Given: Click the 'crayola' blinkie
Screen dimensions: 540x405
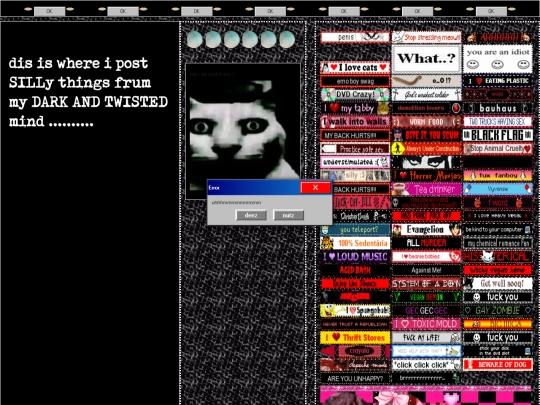Looking at the screenshot, I should [x=355, y=351].
